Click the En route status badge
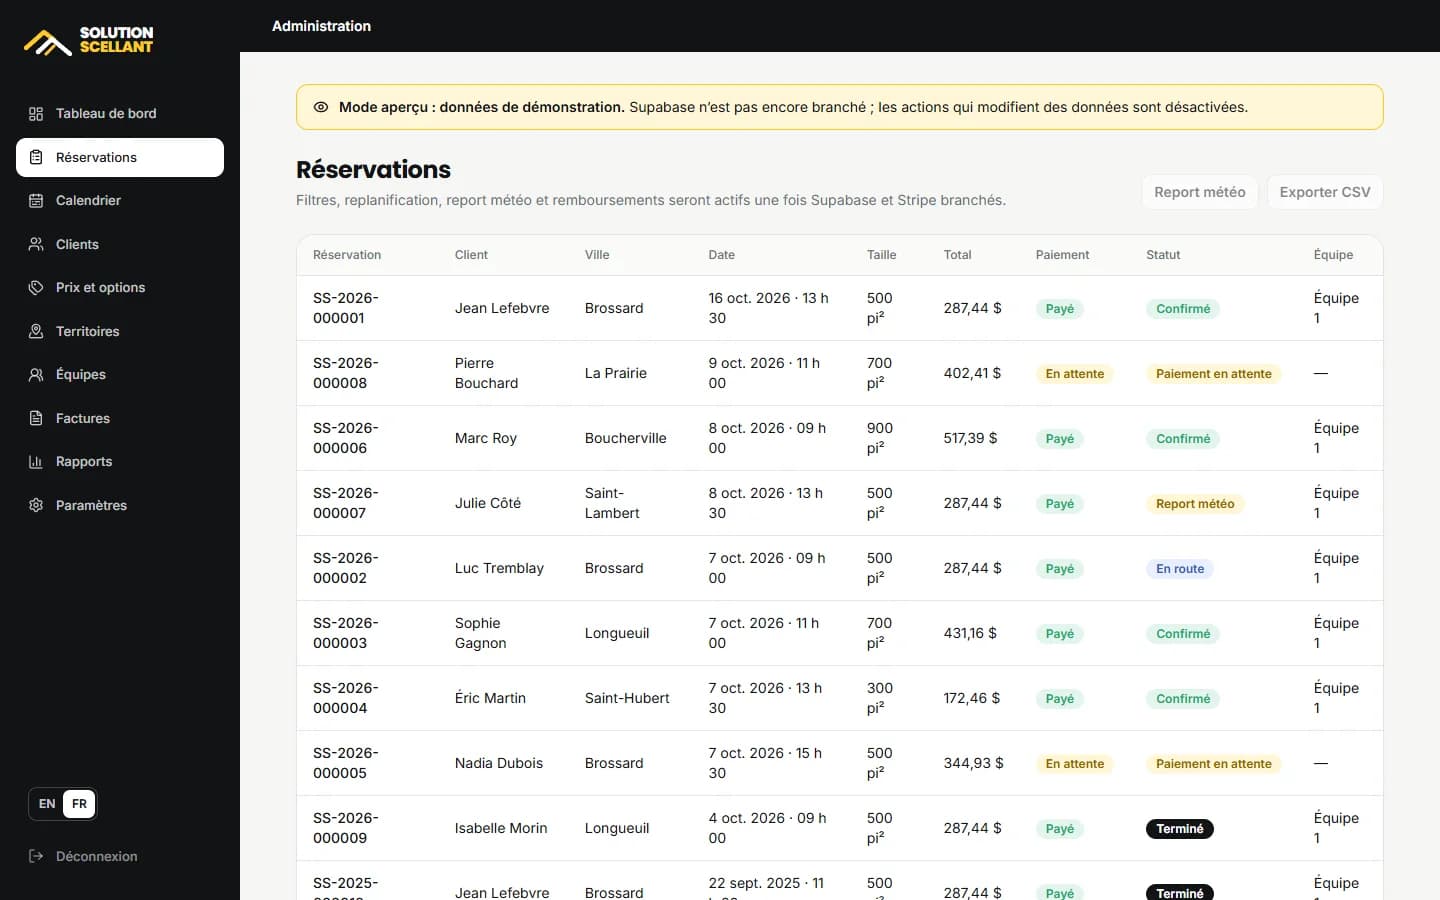This screenshot has width=1440, height=900. click(1180, 569)
